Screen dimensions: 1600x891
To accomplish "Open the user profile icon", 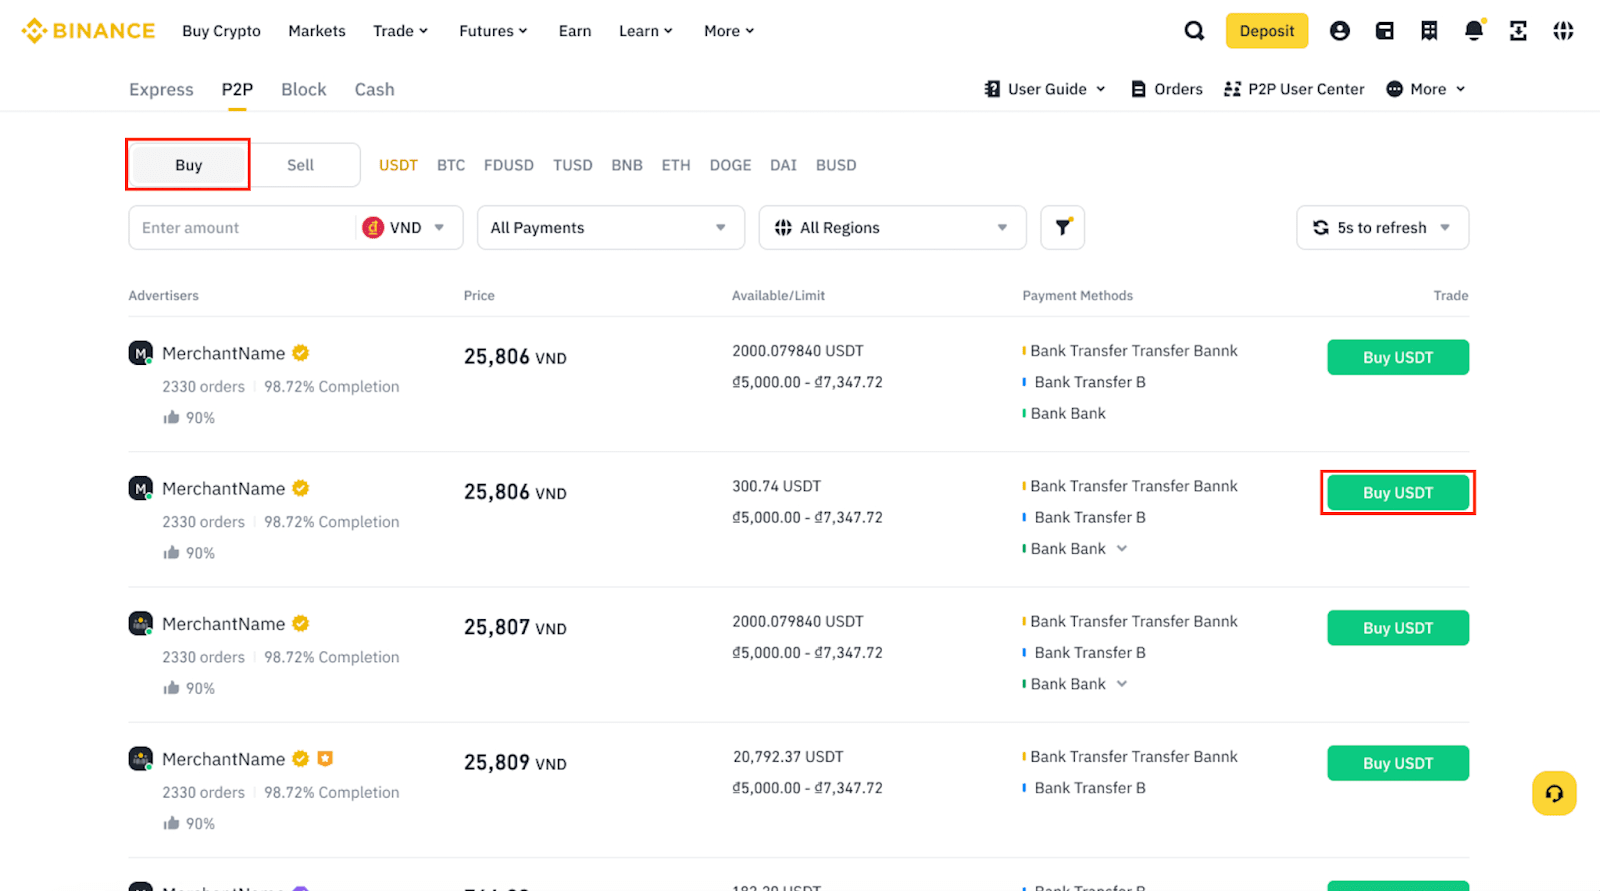I will 1339,31.
